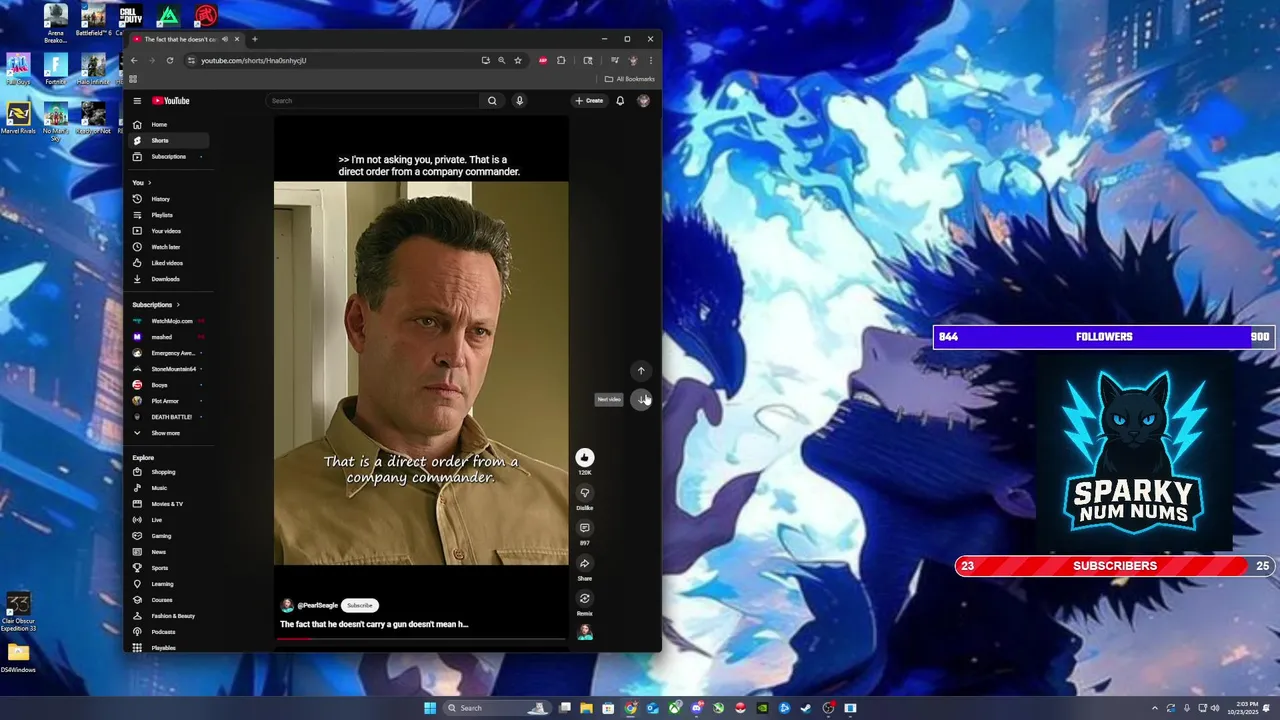Open the Marvel Rivals desktop shortcut
This screenshot has height=720, width=1280.
(18, 119)
